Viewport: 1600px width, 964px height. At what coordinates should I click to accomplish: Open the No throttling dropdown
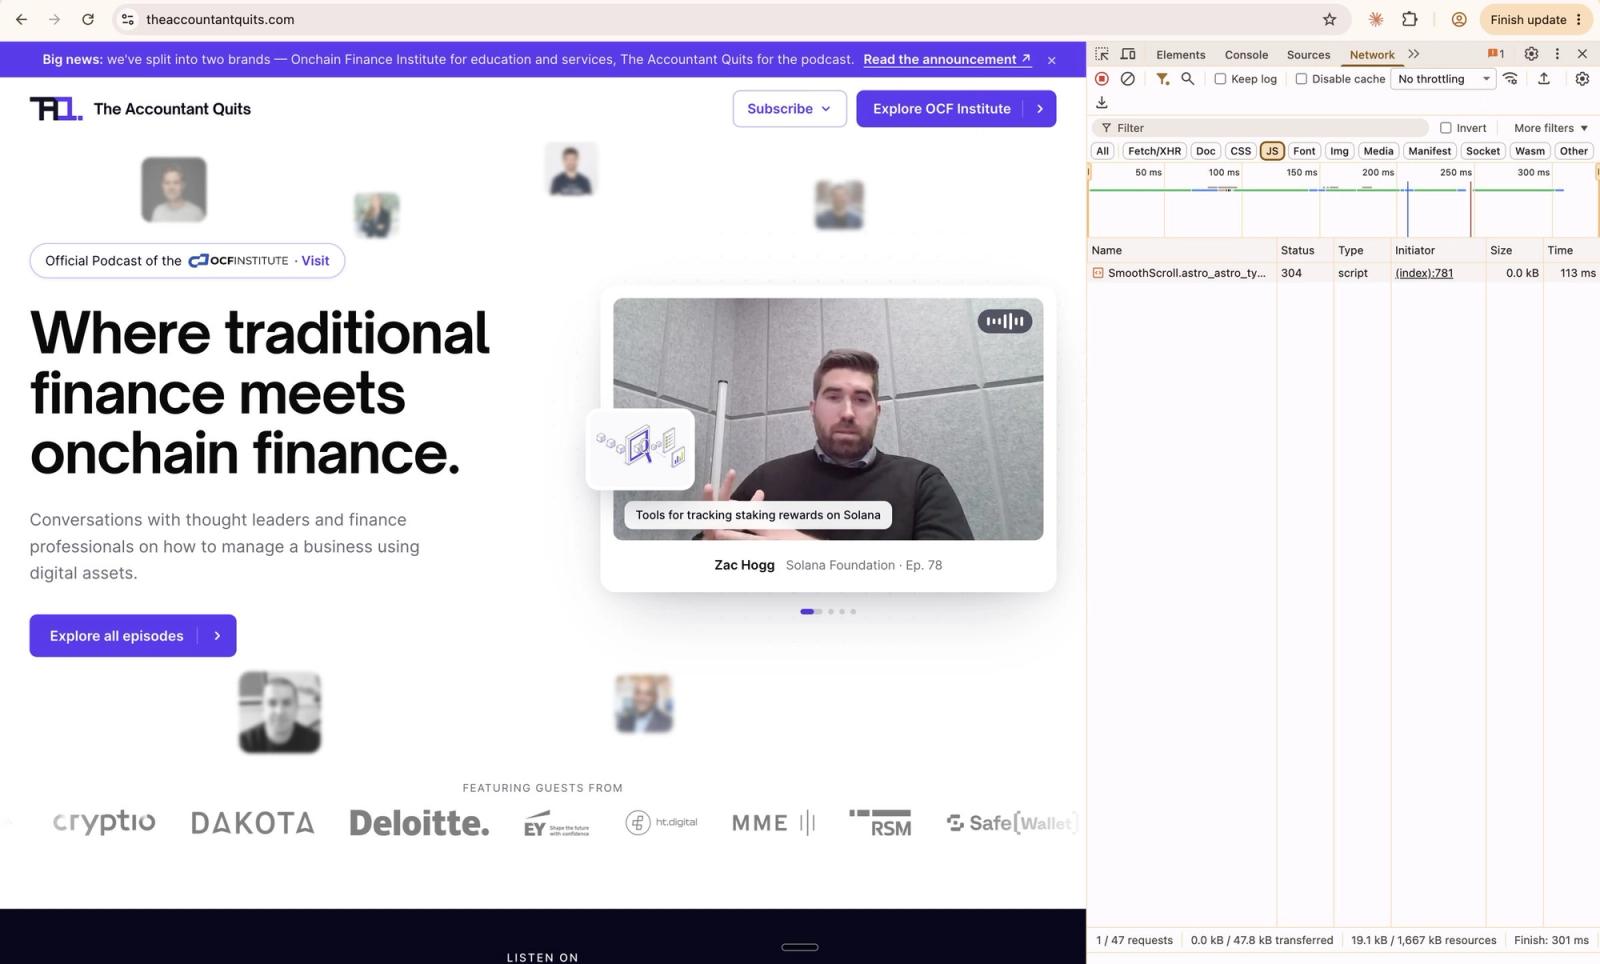tap(1443, 79)
